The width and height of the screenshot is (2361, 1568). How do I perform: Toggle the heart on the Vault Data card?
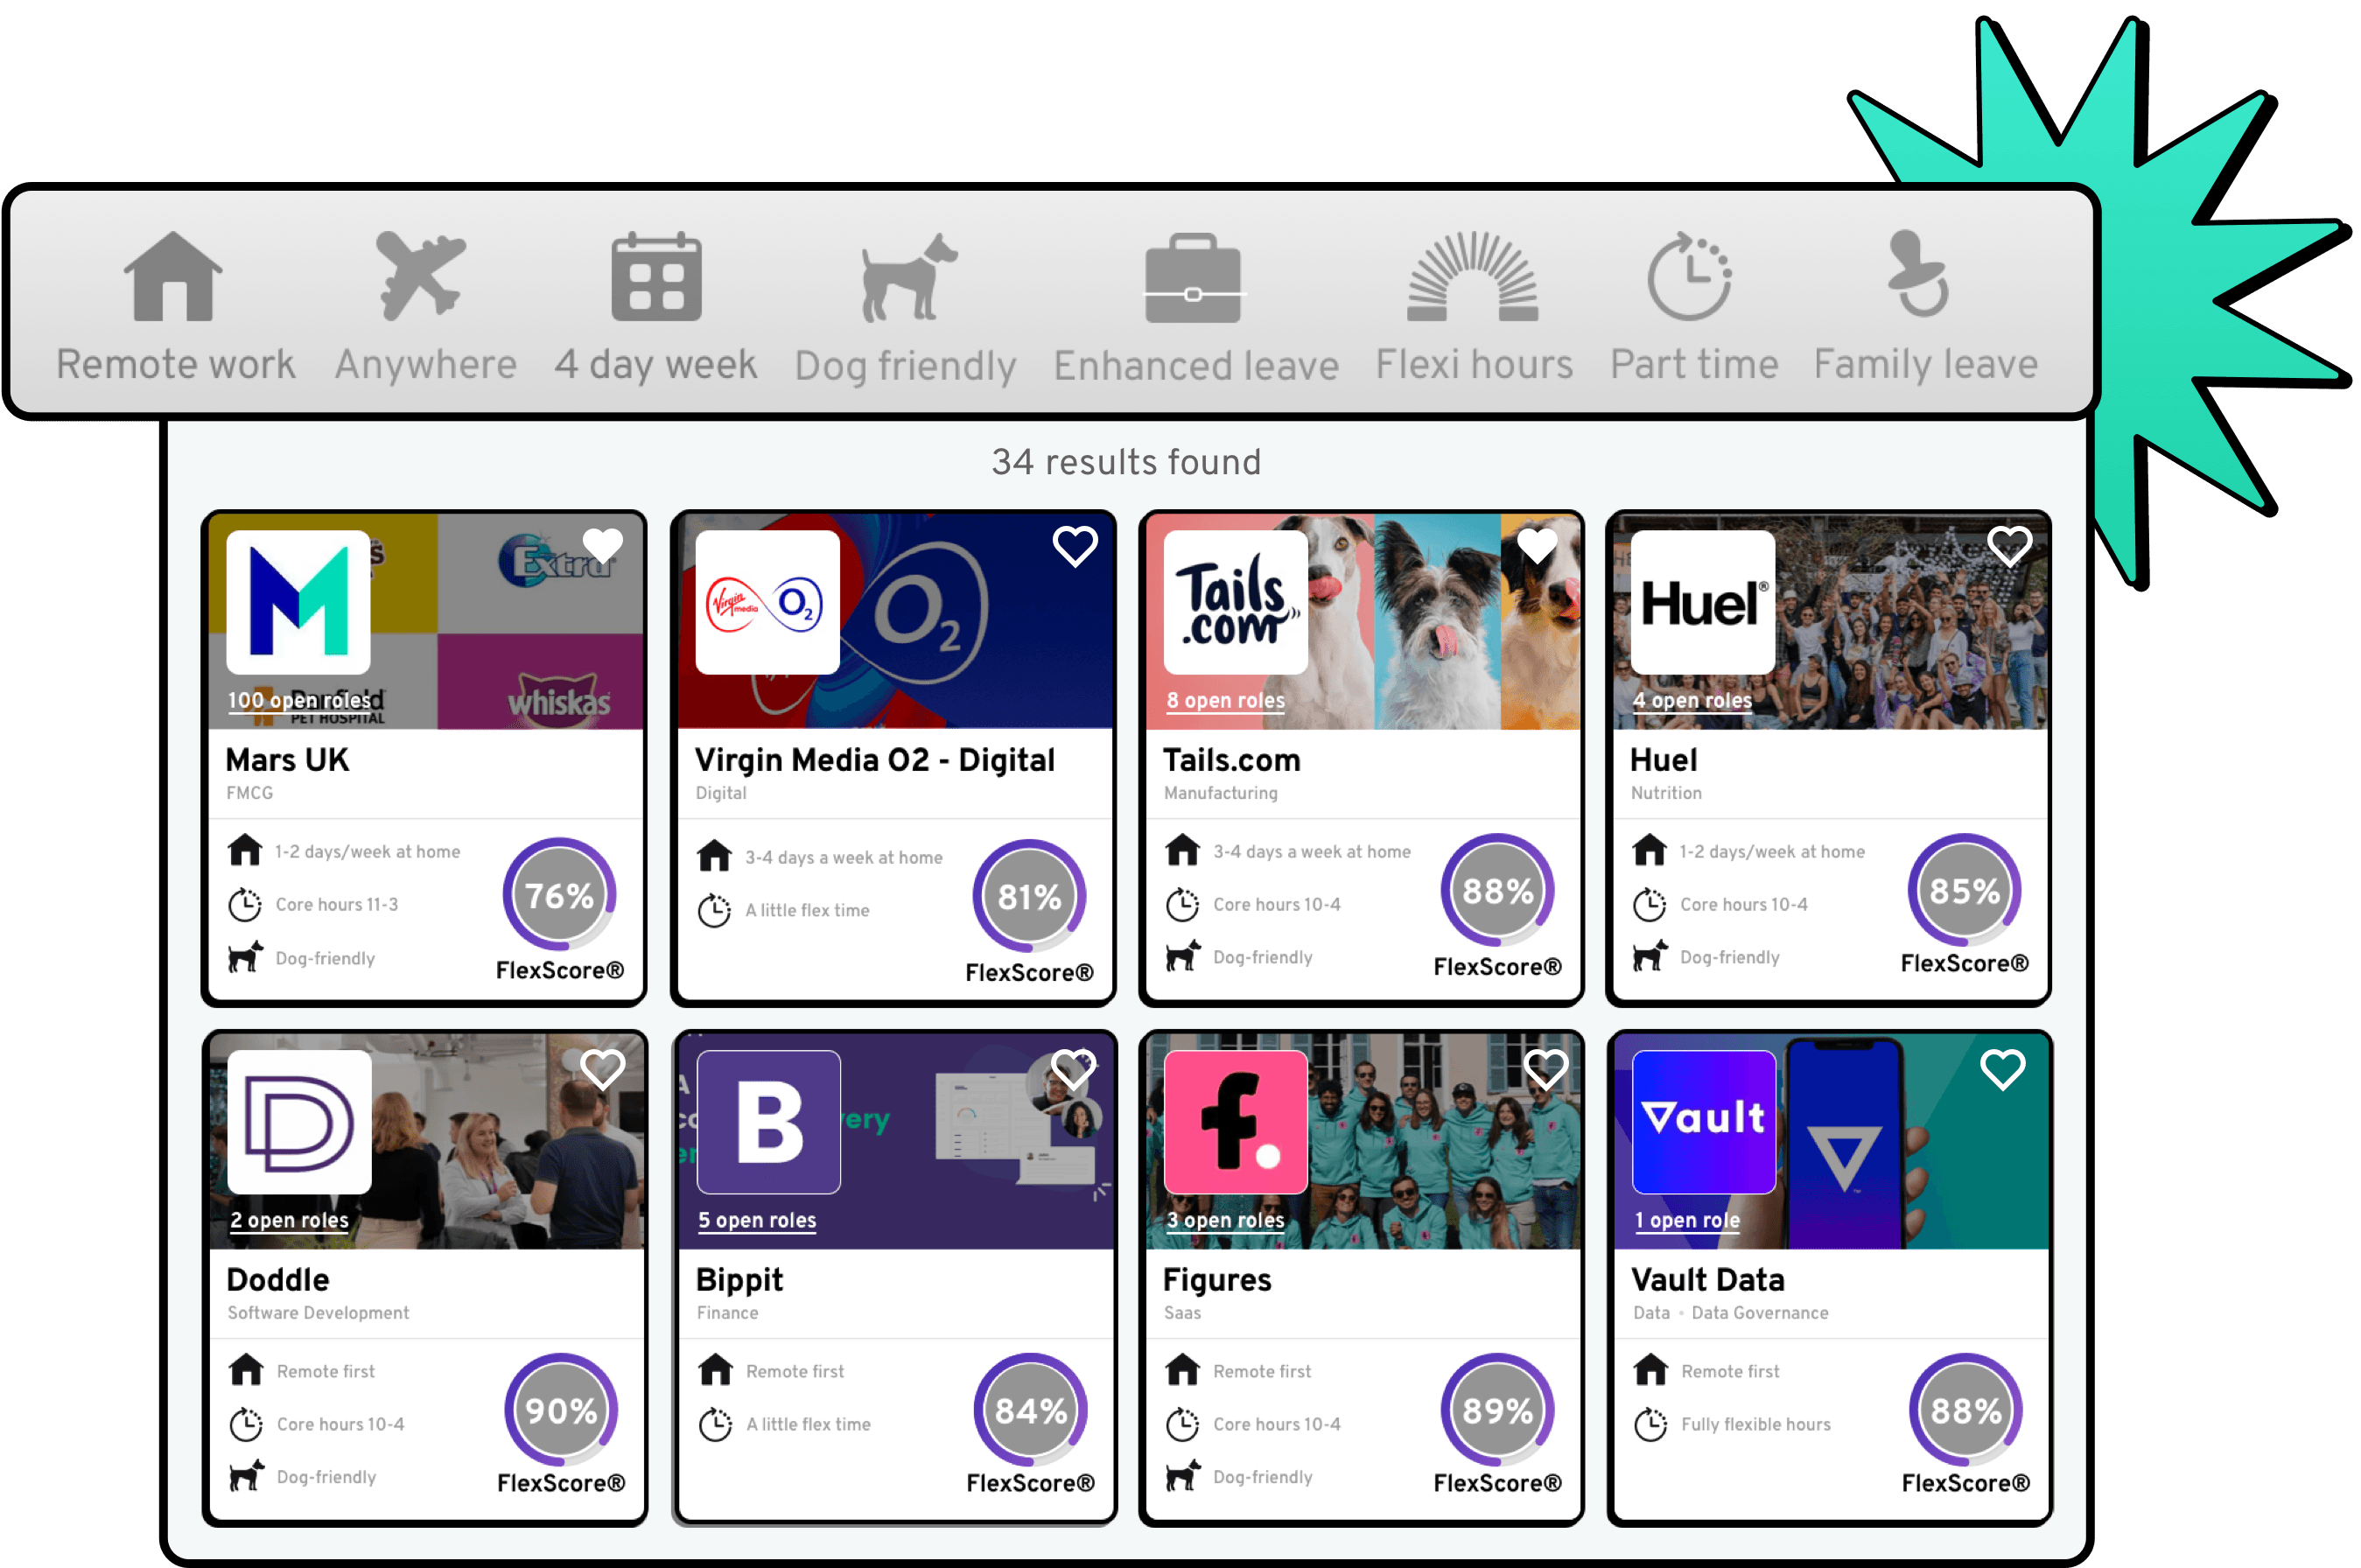click(2002, 1070)
